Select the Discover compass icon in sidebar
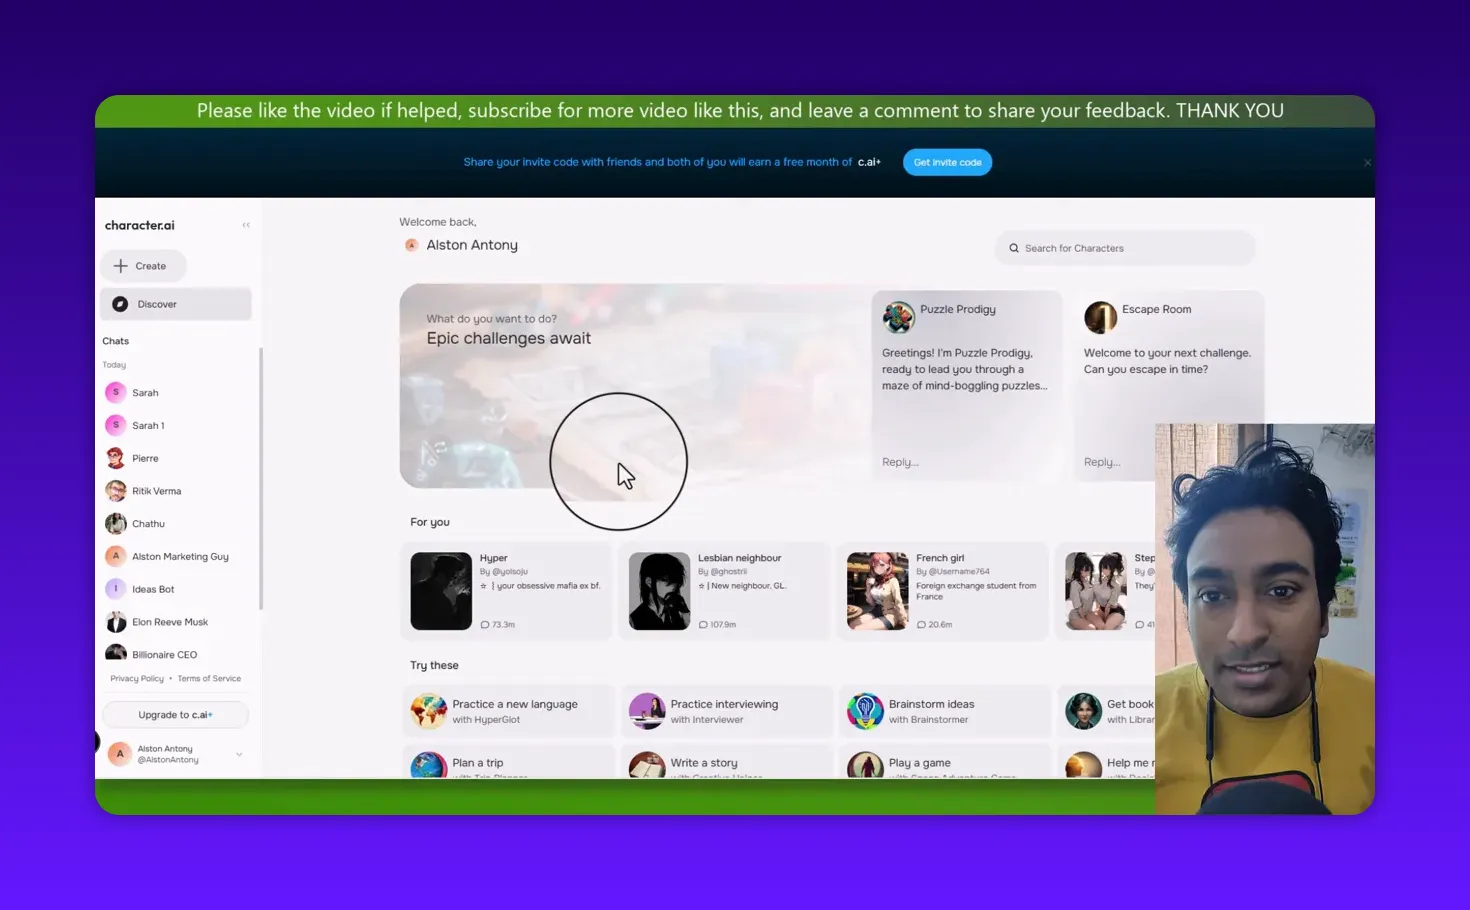 [x=120, y=303]
